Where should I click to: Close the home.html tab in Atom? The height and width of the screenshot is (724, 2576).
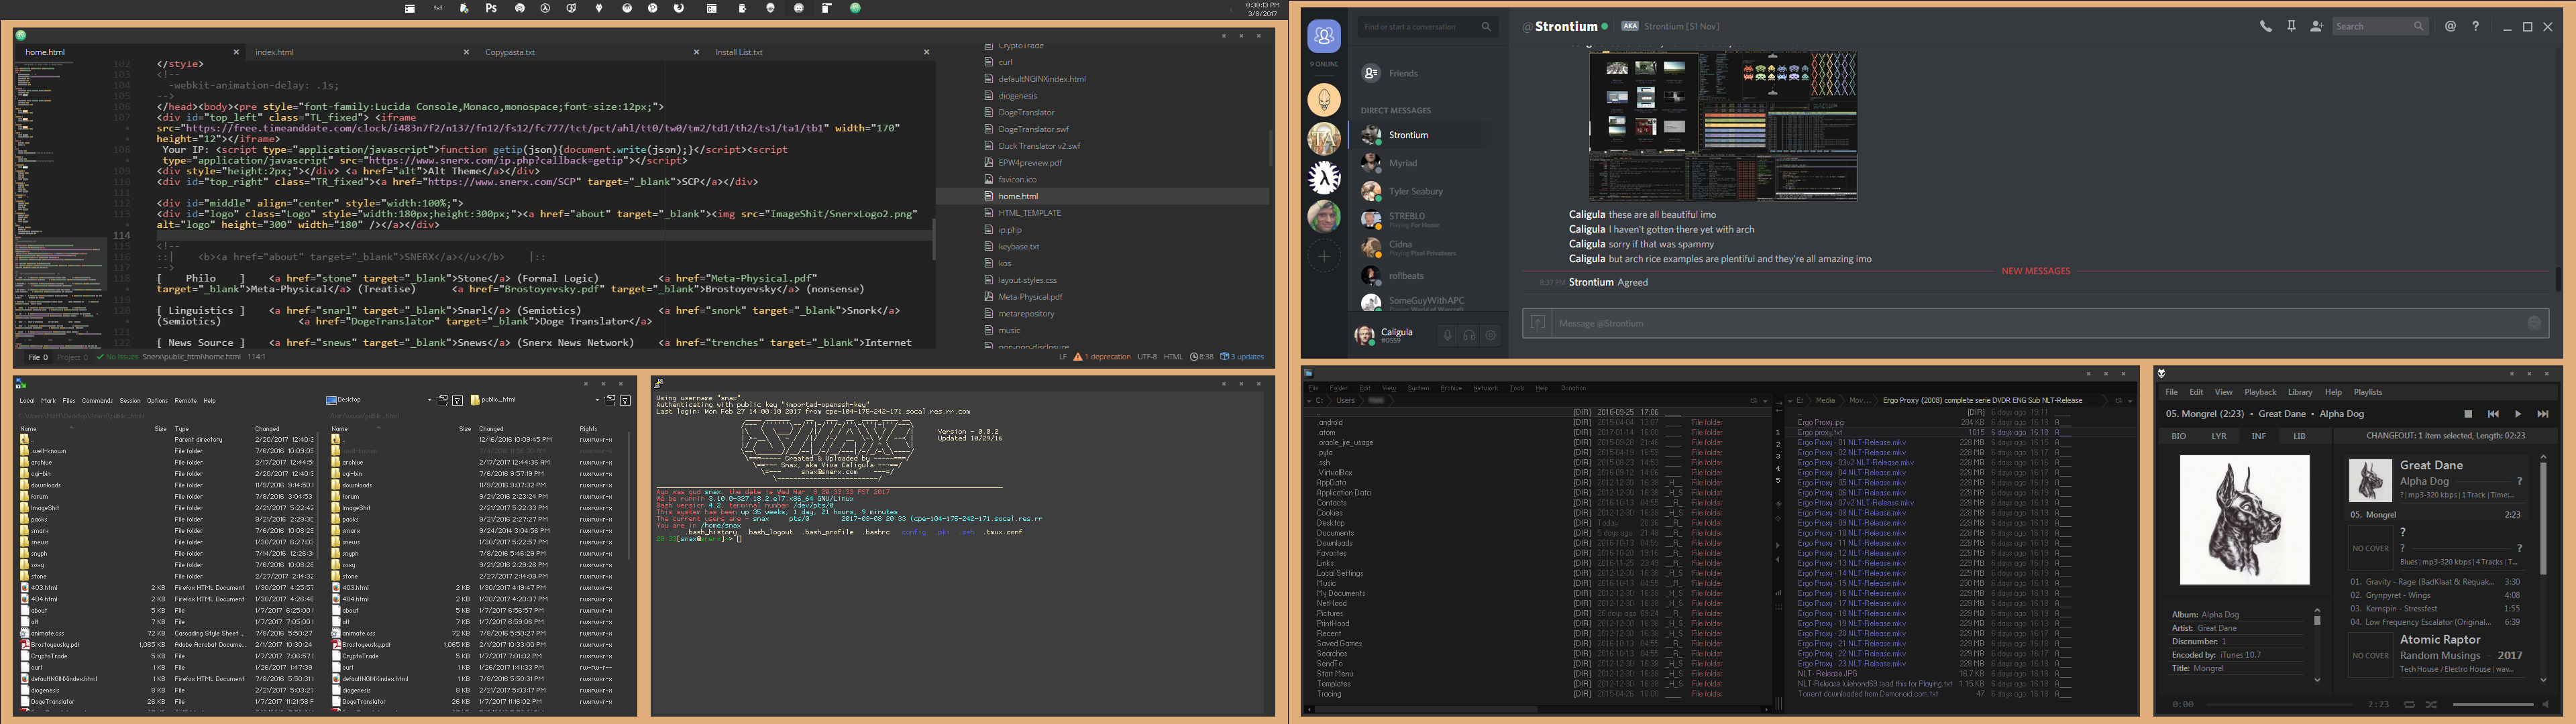click(x=236, y=52)
